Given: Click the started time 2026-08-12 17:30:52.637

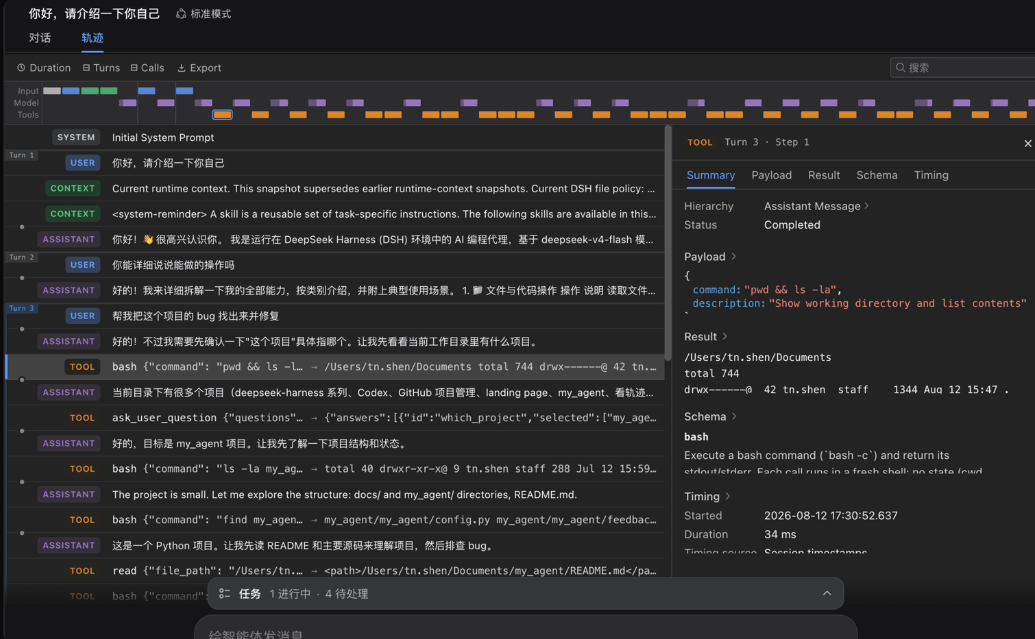Looking at the screenshot, I should tap(830, 516).
